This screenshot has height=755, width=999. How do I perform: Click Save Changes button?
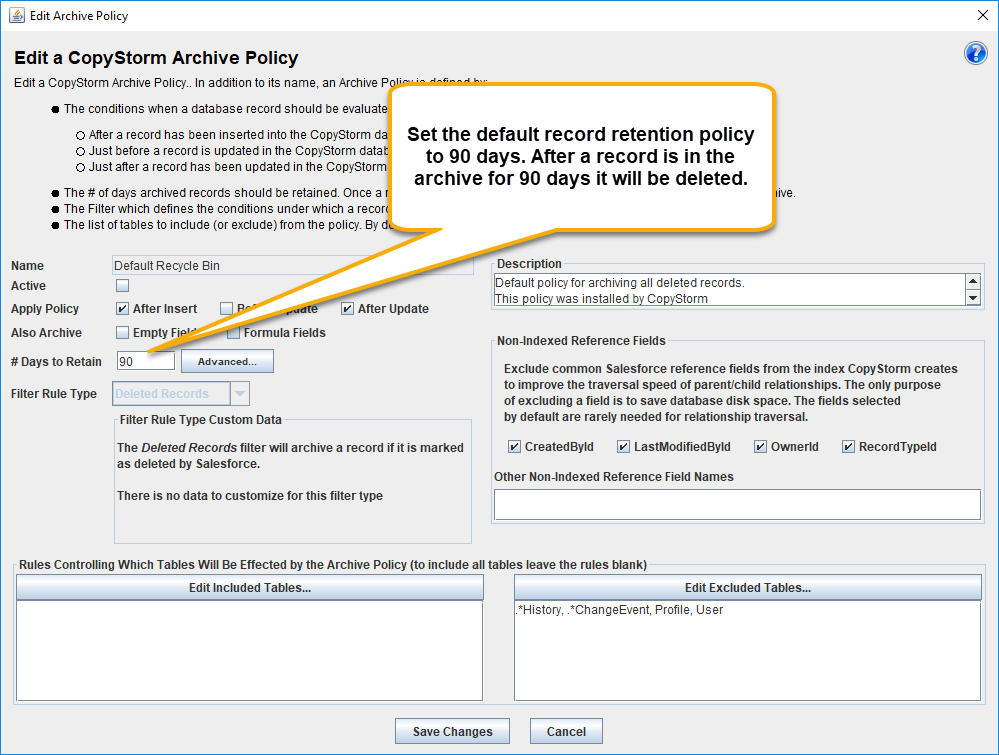[x=452, y=731]
